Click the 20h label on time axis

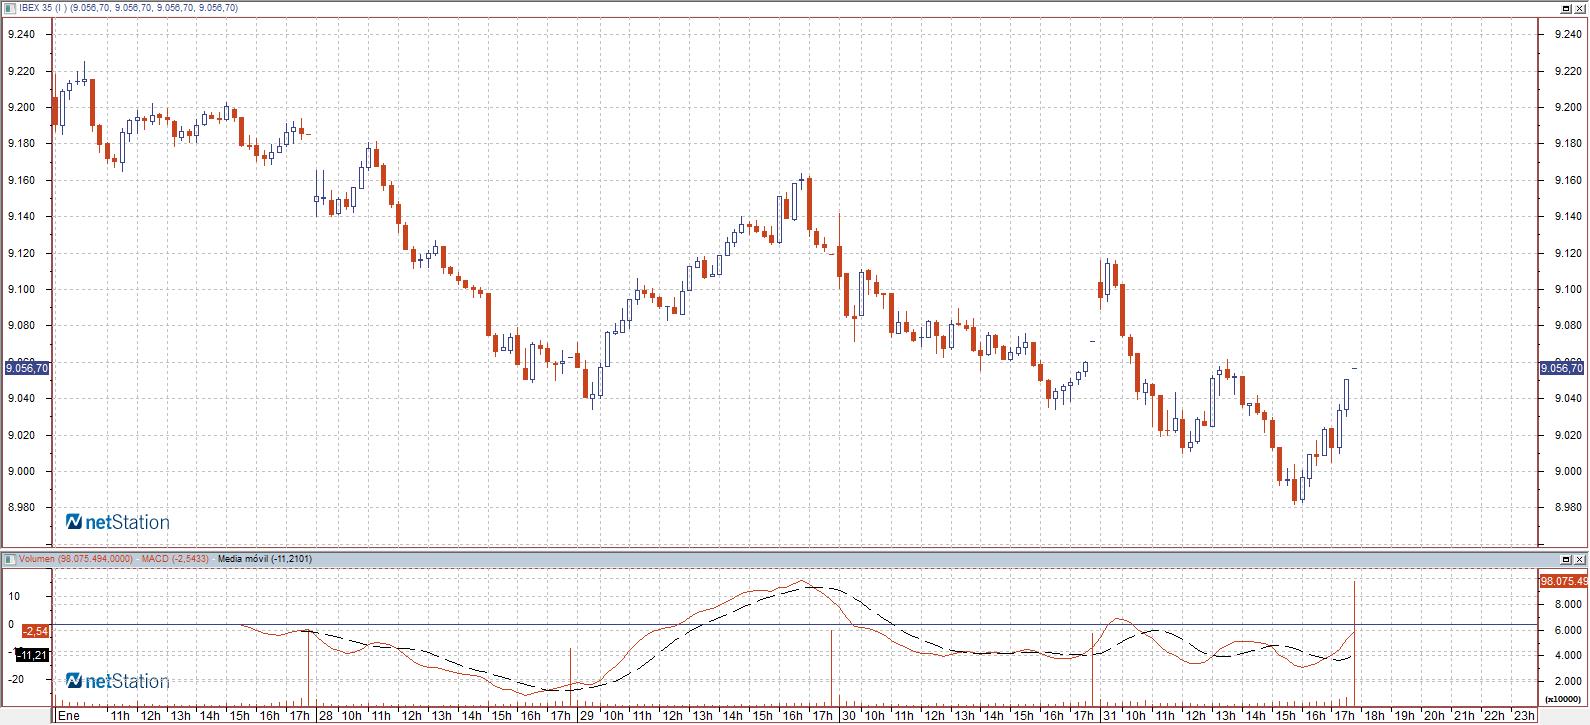[1435, 716]
